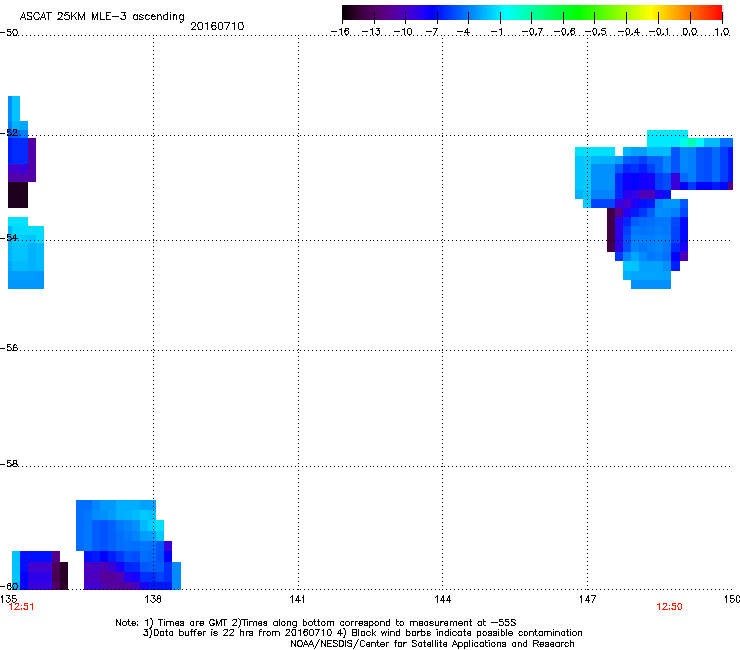Image resolution: width=740 pixels, height=650 pixels.
Task: Click longitude label 144
Action: [x=442, y=599]
